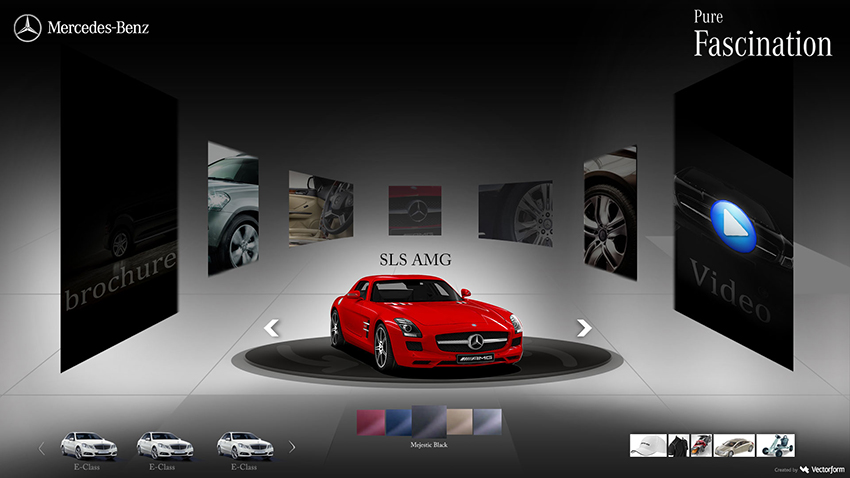
Task: Open the headlight gallery photo
Action: 233,209
